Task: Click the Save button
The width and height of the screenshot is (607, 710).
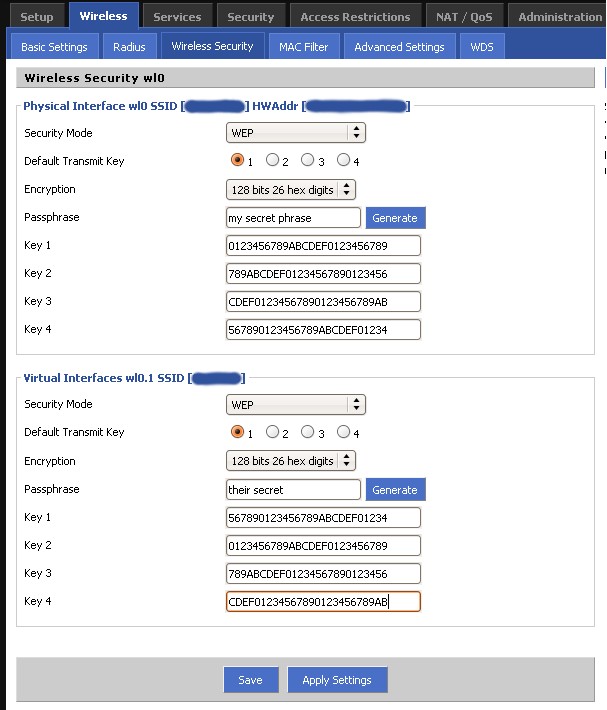Action: tap(251, 680)
